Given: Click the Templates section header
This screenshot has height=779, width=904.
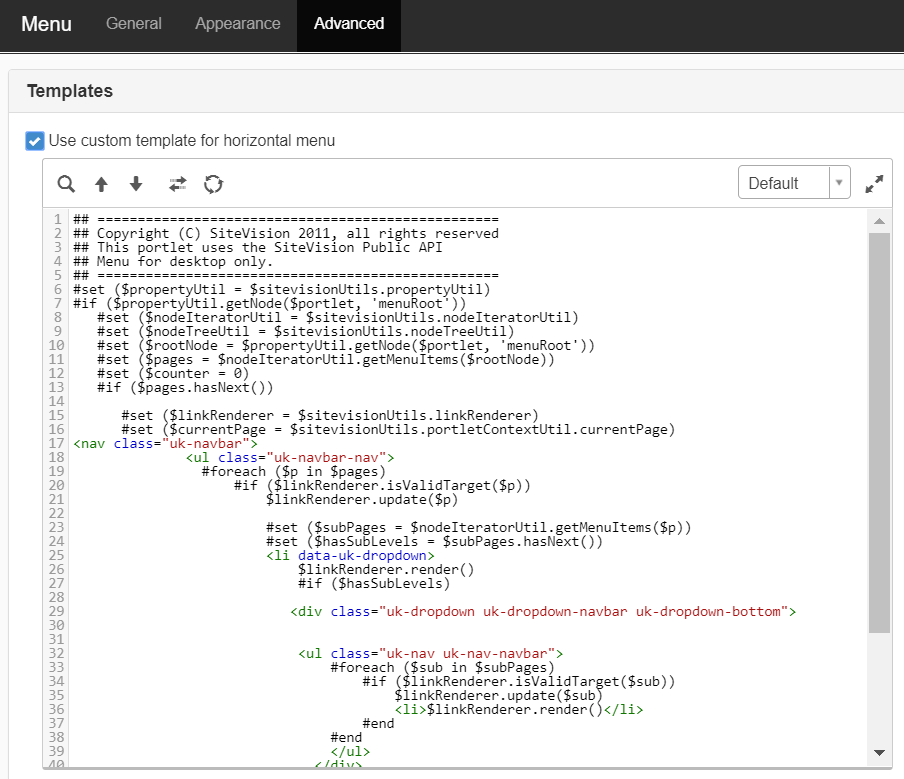Looking at the screenshot, I should coord(70,91).
